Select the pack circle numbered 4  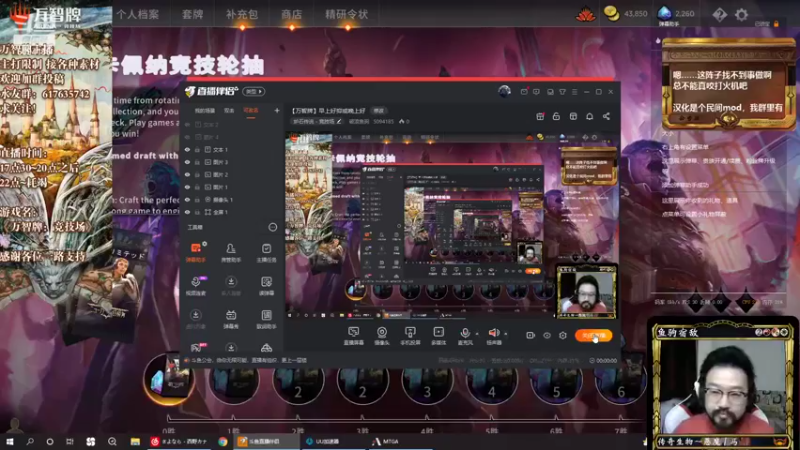click(491, 381)
